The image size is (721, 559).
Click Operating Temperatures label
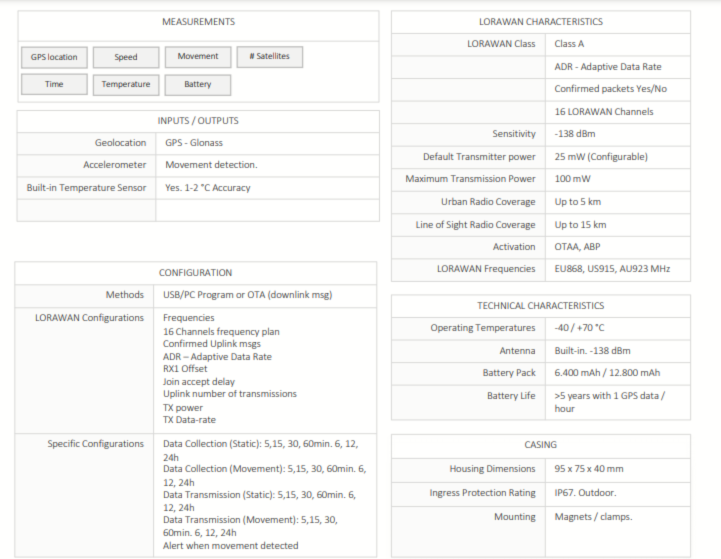pyautogui.click(x=483, y=328)
